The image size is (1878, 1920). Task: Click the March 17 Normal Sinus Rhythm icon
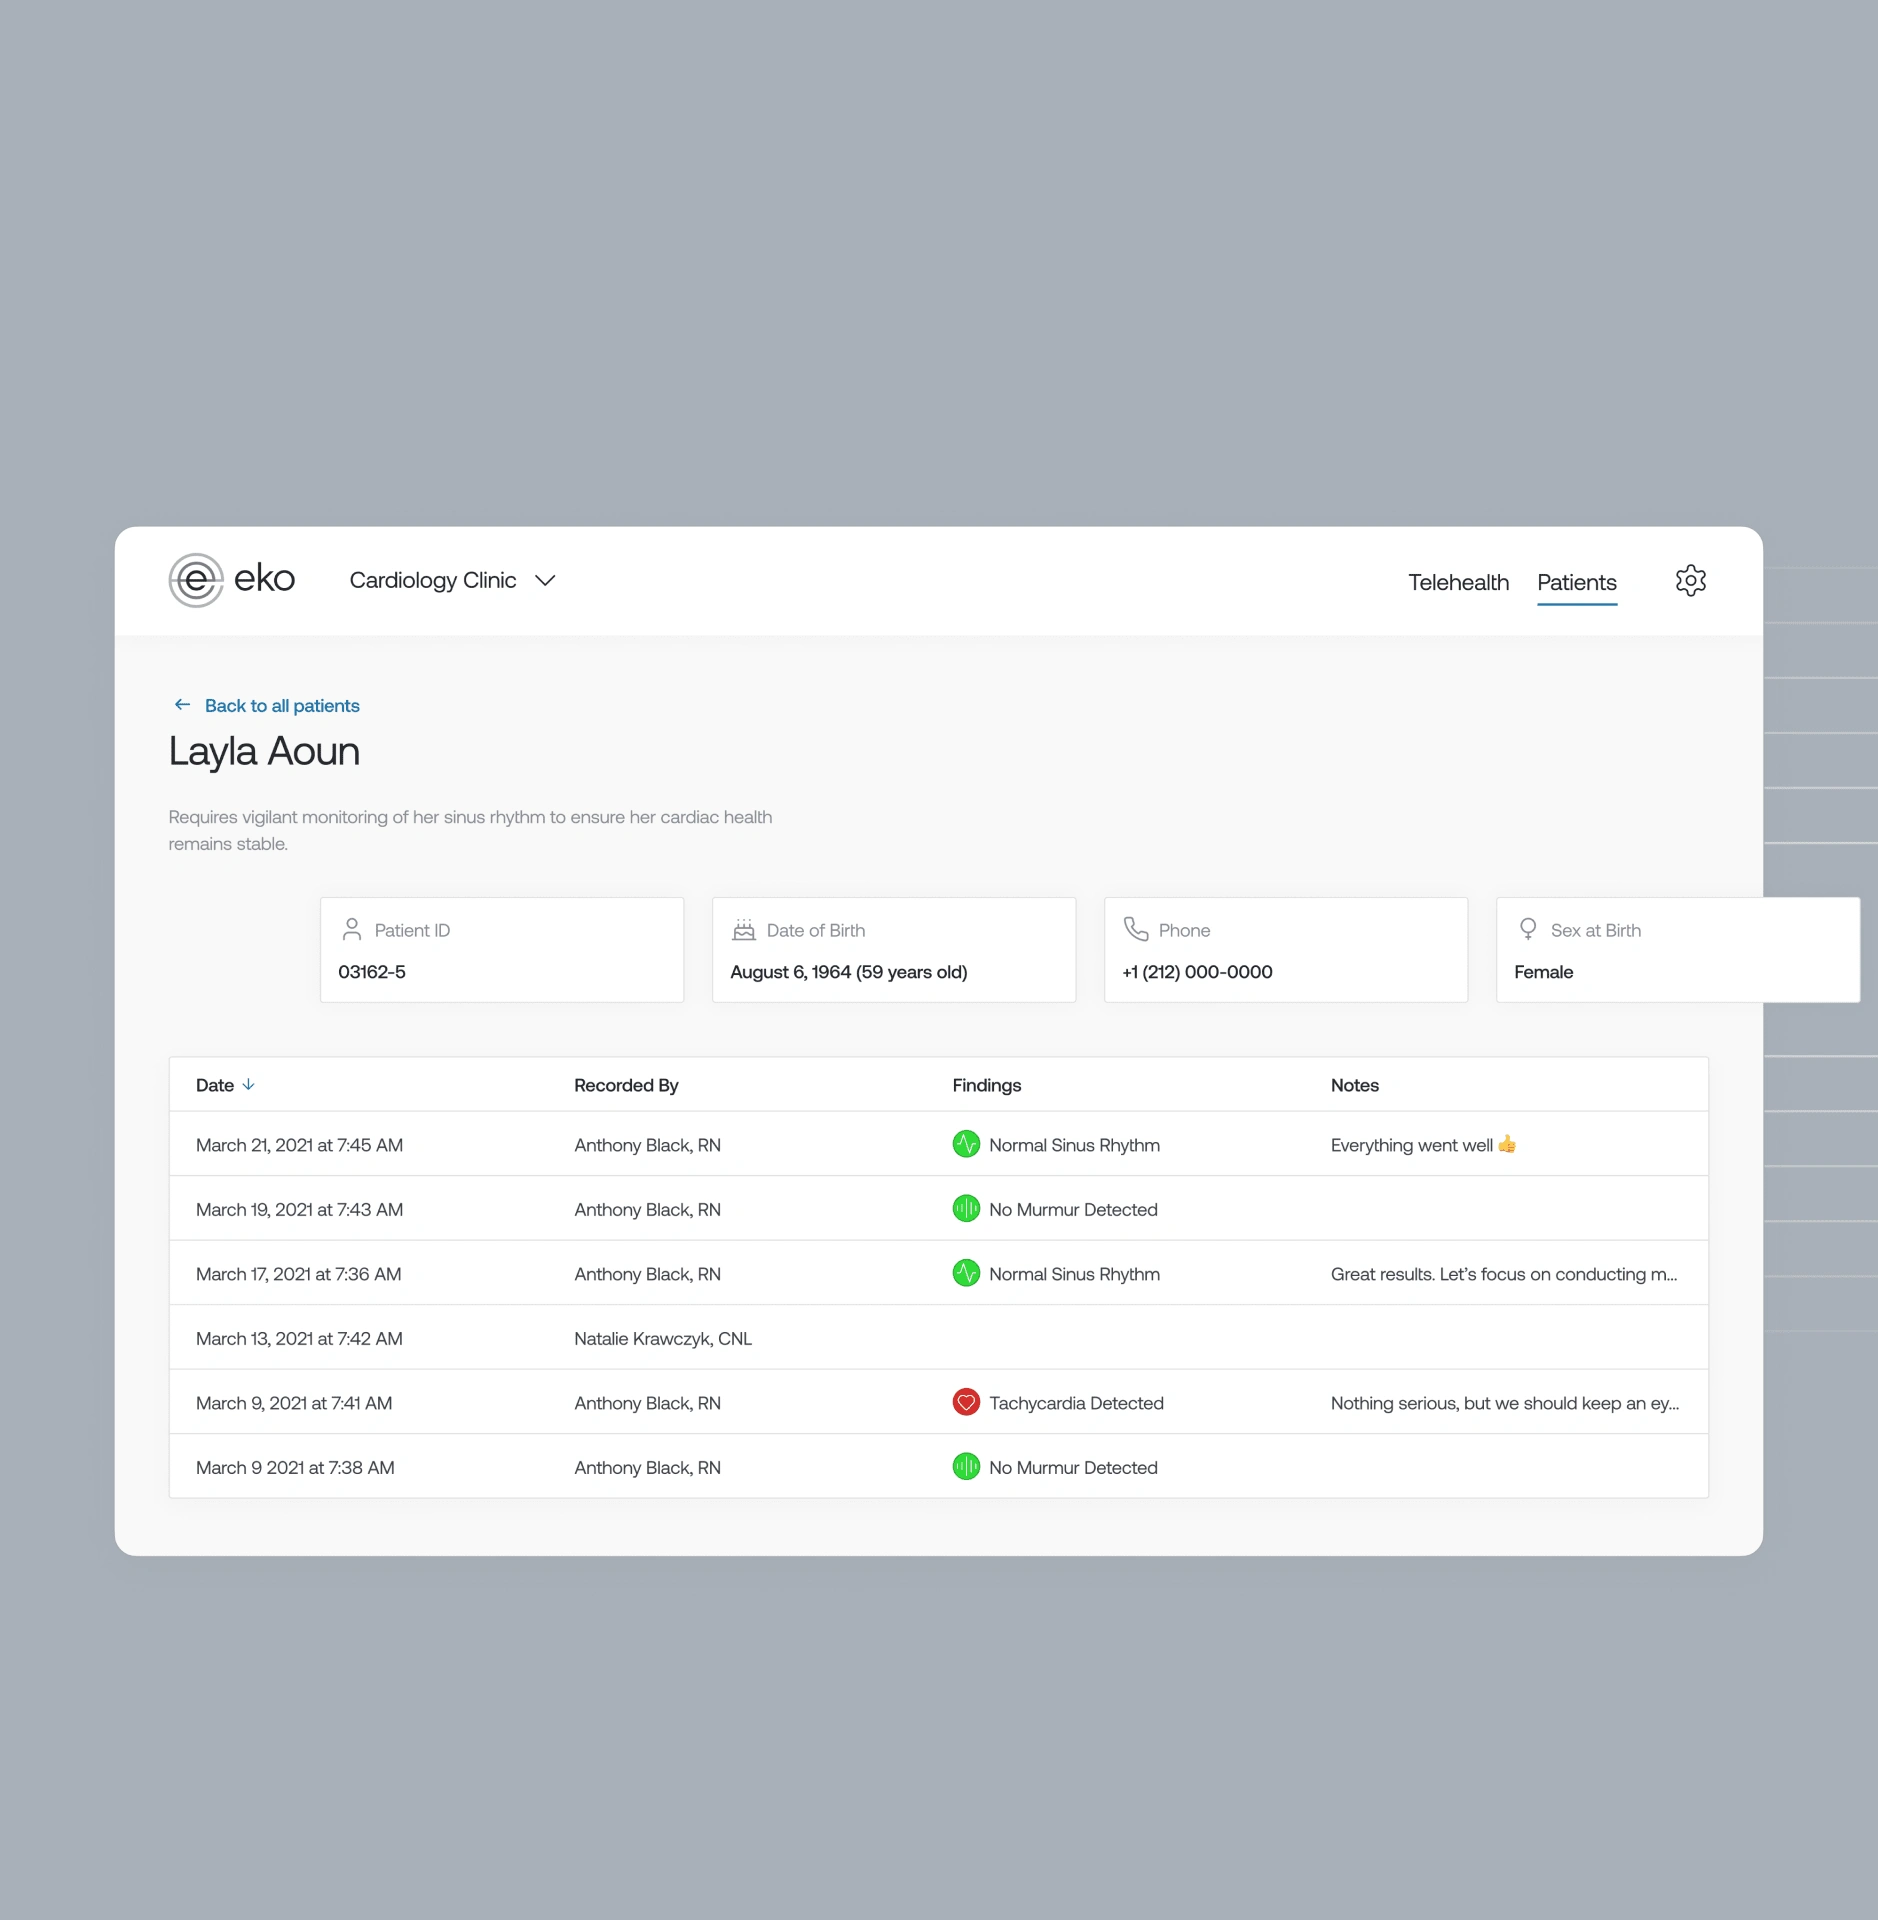point(966,1273)
